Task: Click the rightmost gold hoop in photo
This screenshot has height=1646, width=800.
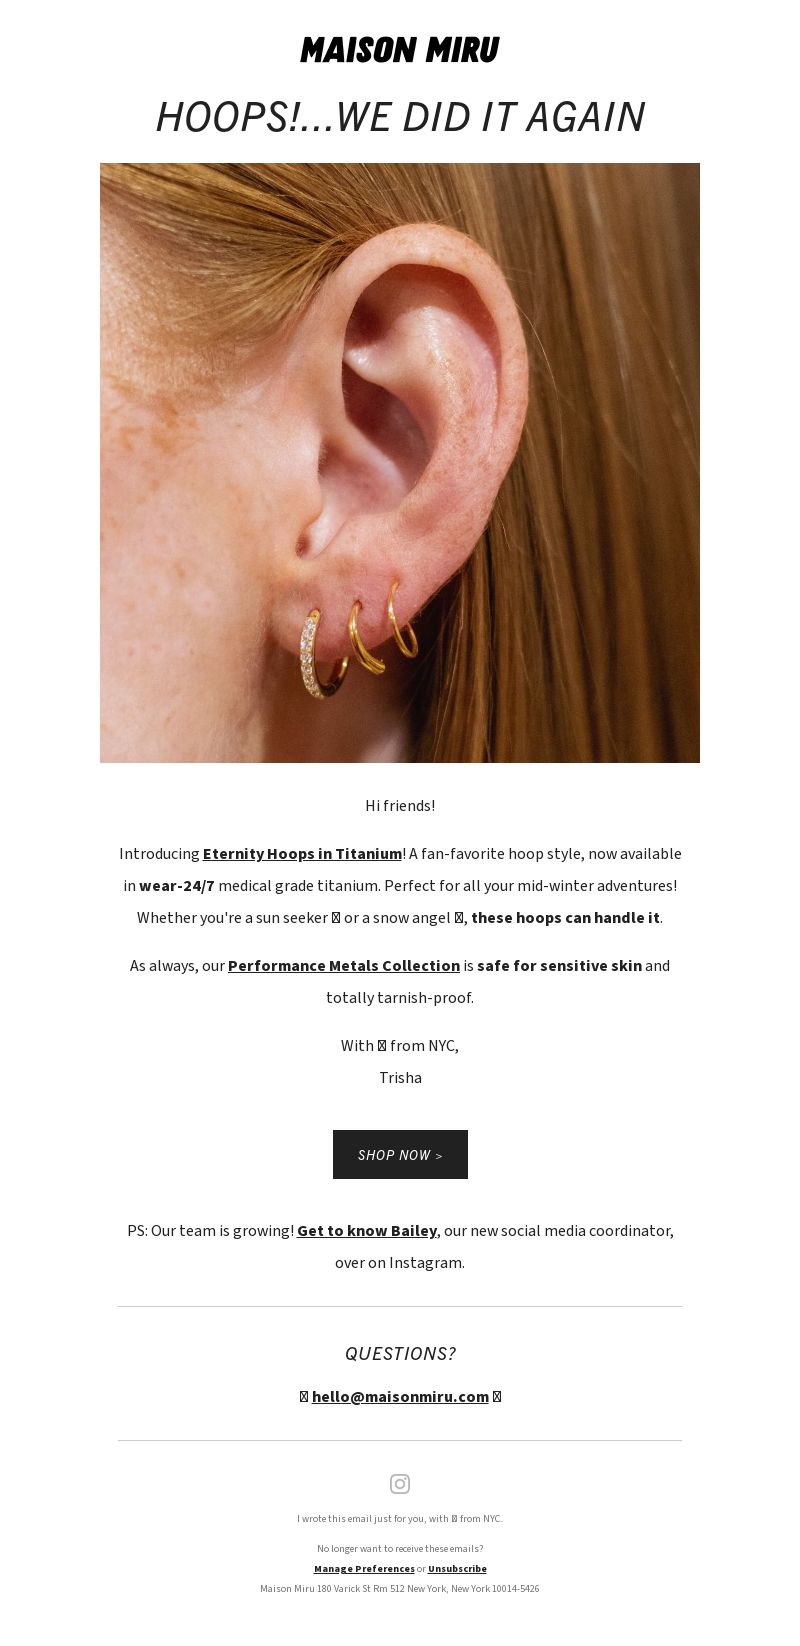Action: [401, 620]
